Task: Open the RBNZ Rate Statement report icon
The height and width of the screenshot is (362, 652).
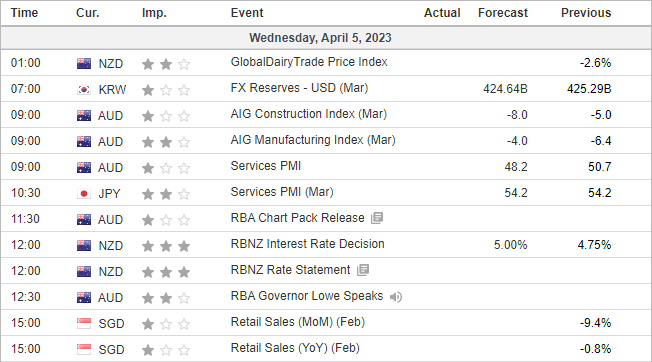Action: [363, 270]
